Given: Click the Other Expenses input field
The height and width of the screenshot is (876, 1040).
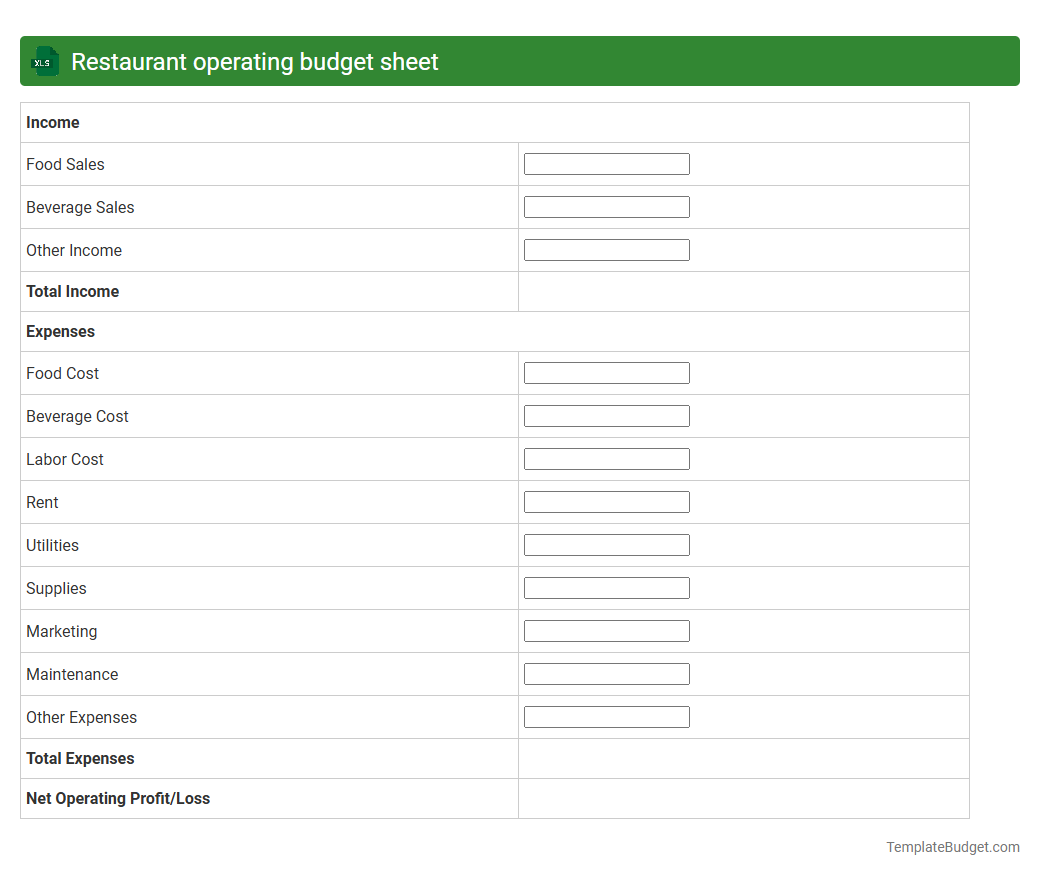Looking at the screenshot, I should click(x=606, y=716).
